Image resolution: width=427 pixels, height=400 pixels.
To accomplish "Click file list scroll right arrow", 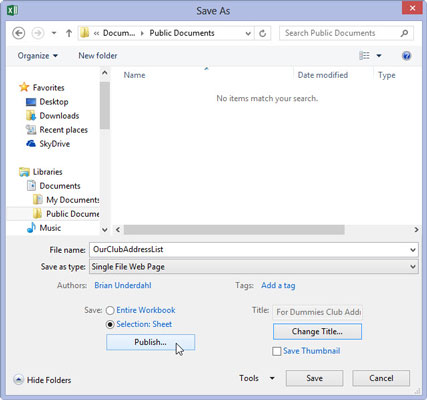I will [416, 230].
